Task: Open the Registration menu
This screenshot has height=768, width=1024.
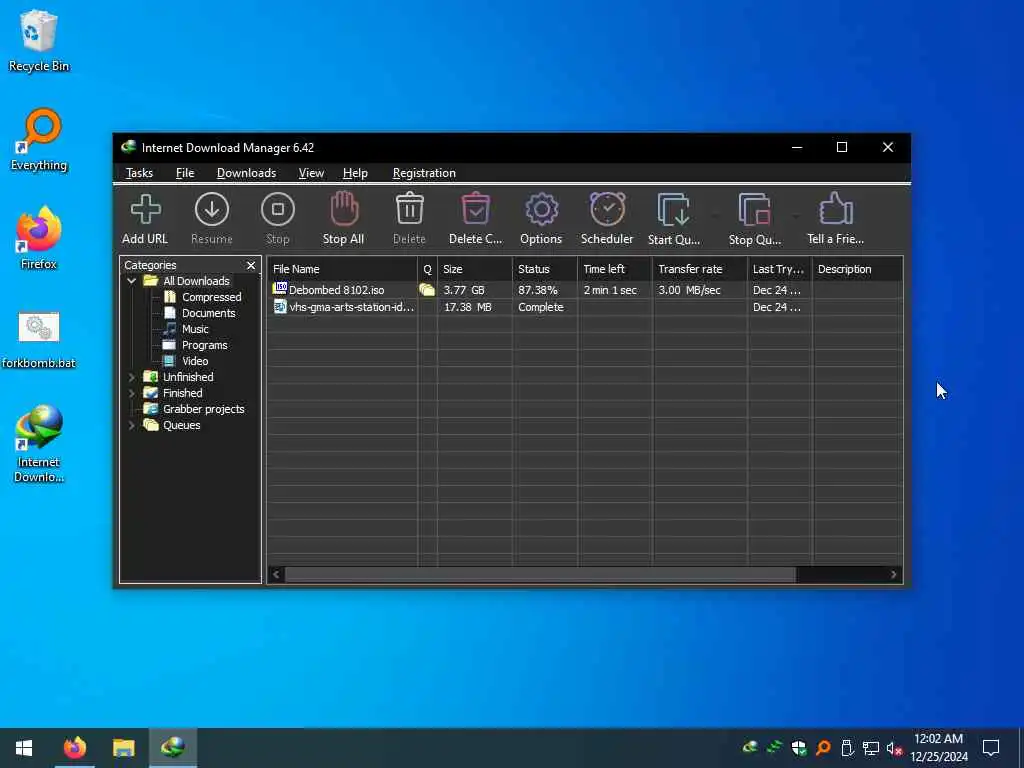Action: (x=424, y=173)
